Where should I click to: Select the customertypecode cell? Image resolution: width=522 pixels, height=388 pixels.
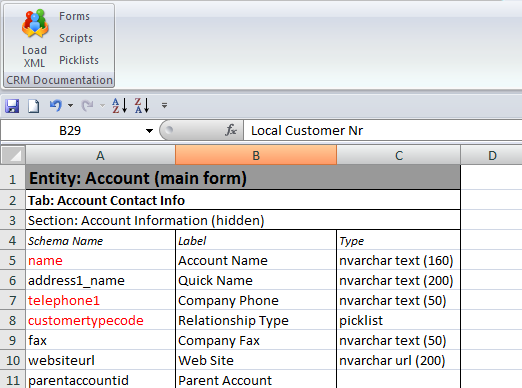(100, 320)
